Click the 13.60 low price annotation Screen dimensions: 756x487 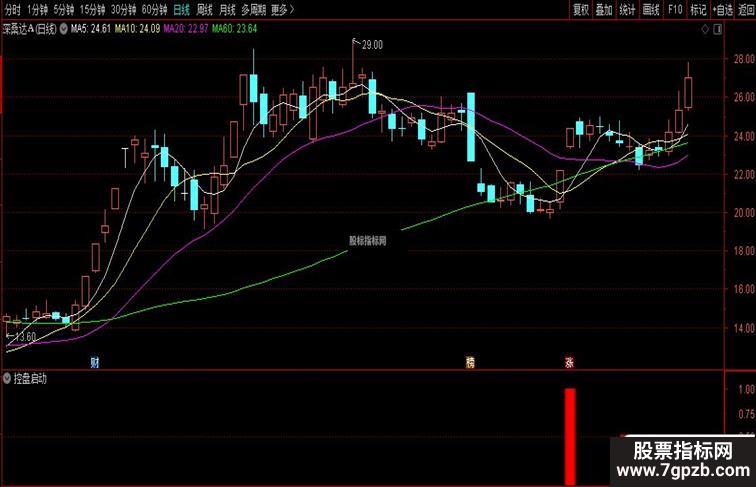[x=25, y=337]
